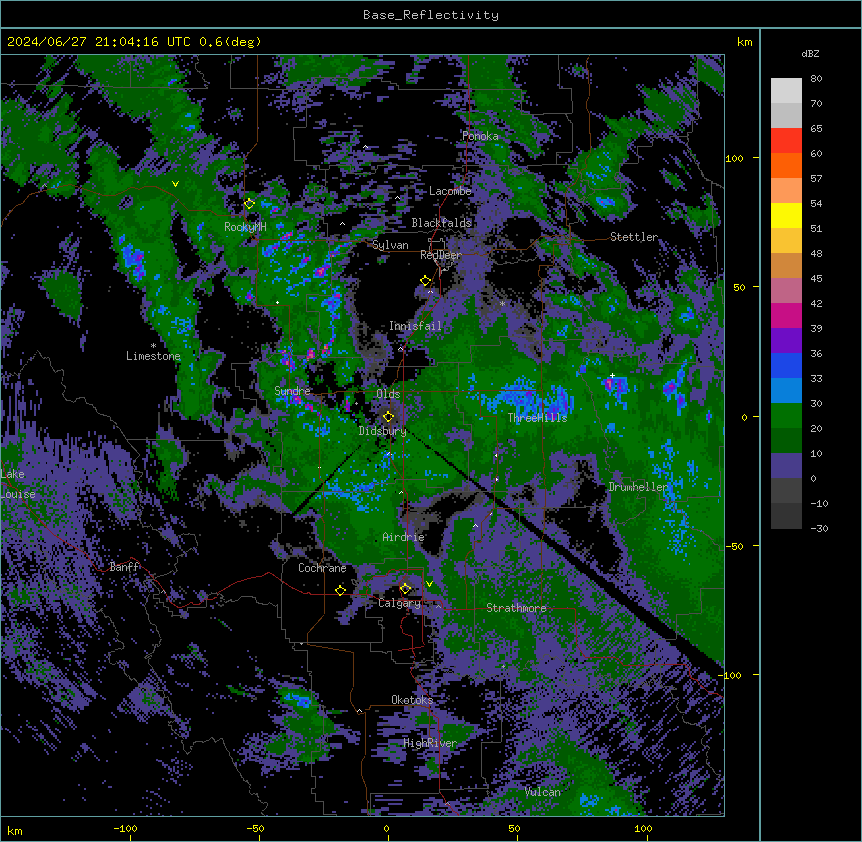Click the yellow diamond marker above Didsbury
This screenshot has width=862, height=842.
tap(388, 417)
